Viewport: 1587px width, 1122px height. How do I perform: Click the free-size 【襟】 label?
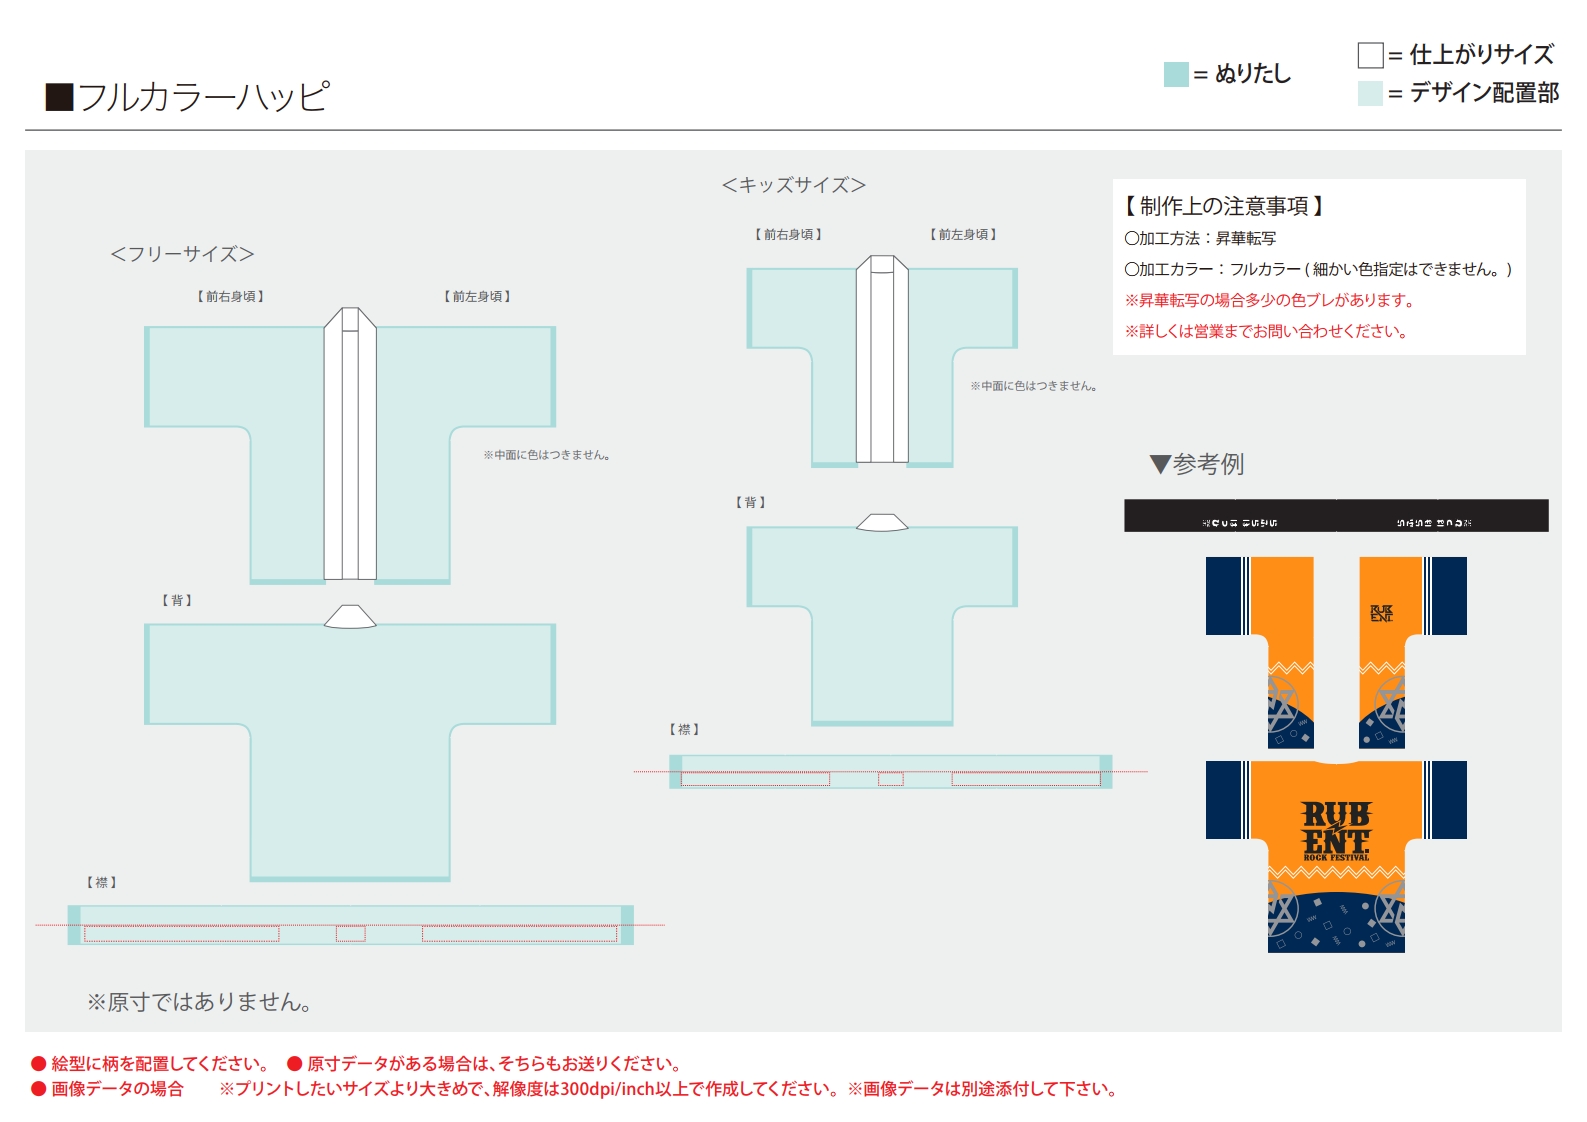tap(101, 882)
